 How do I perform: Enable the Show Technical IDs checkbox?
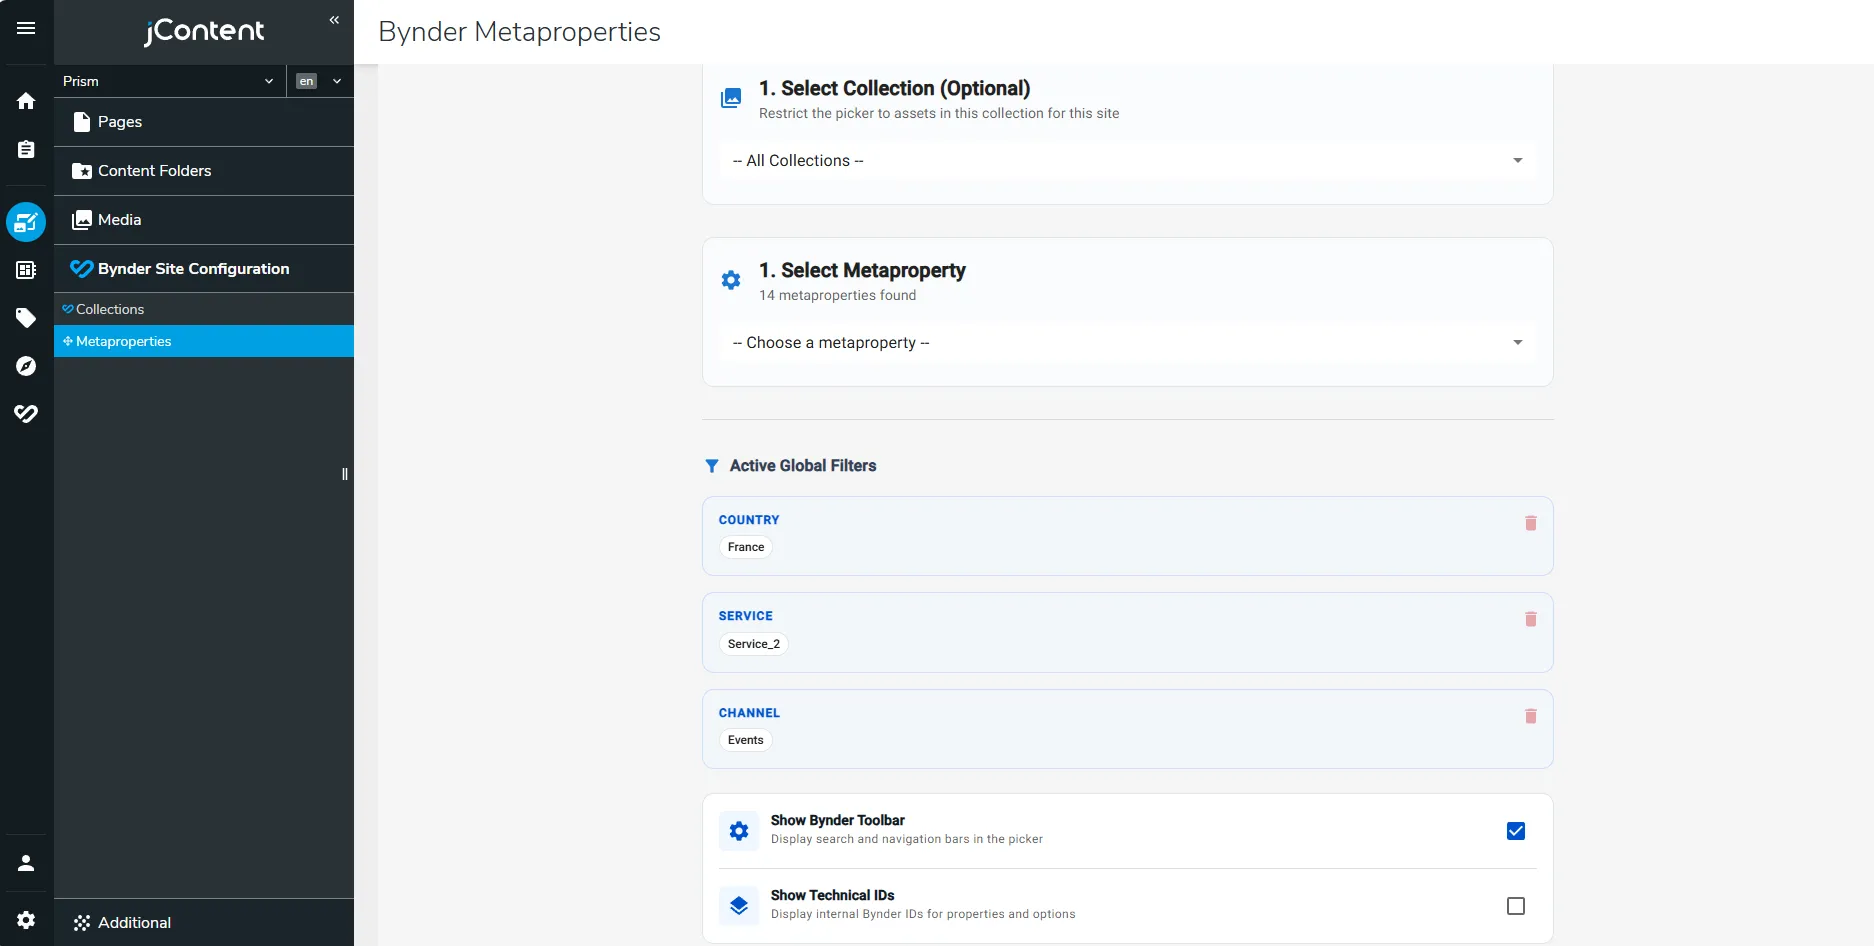click(1516, 906)
